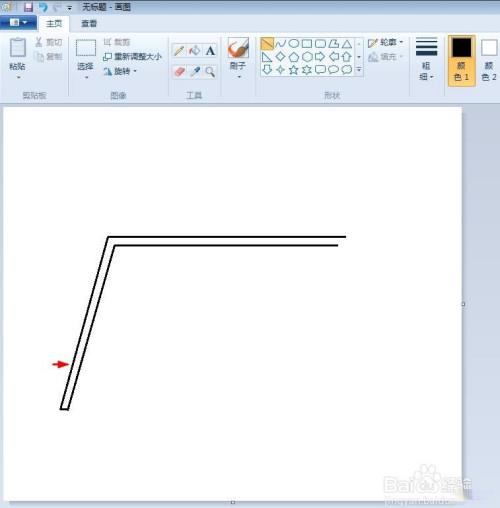Viewport: 500px width, 508px height.
Task: Select the Left arrow shape
Action: coord(334,57)
